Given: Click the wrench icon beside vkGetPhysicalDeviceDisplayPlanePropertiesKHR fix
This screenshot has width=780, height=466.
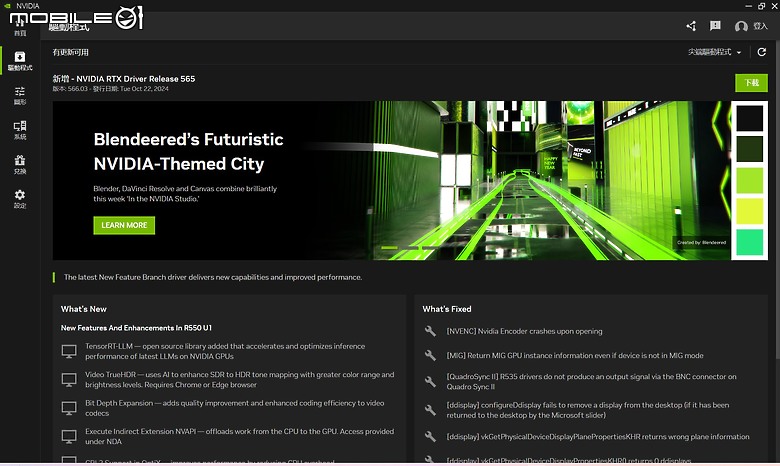Looking at the screenshot, I should 430,436.
